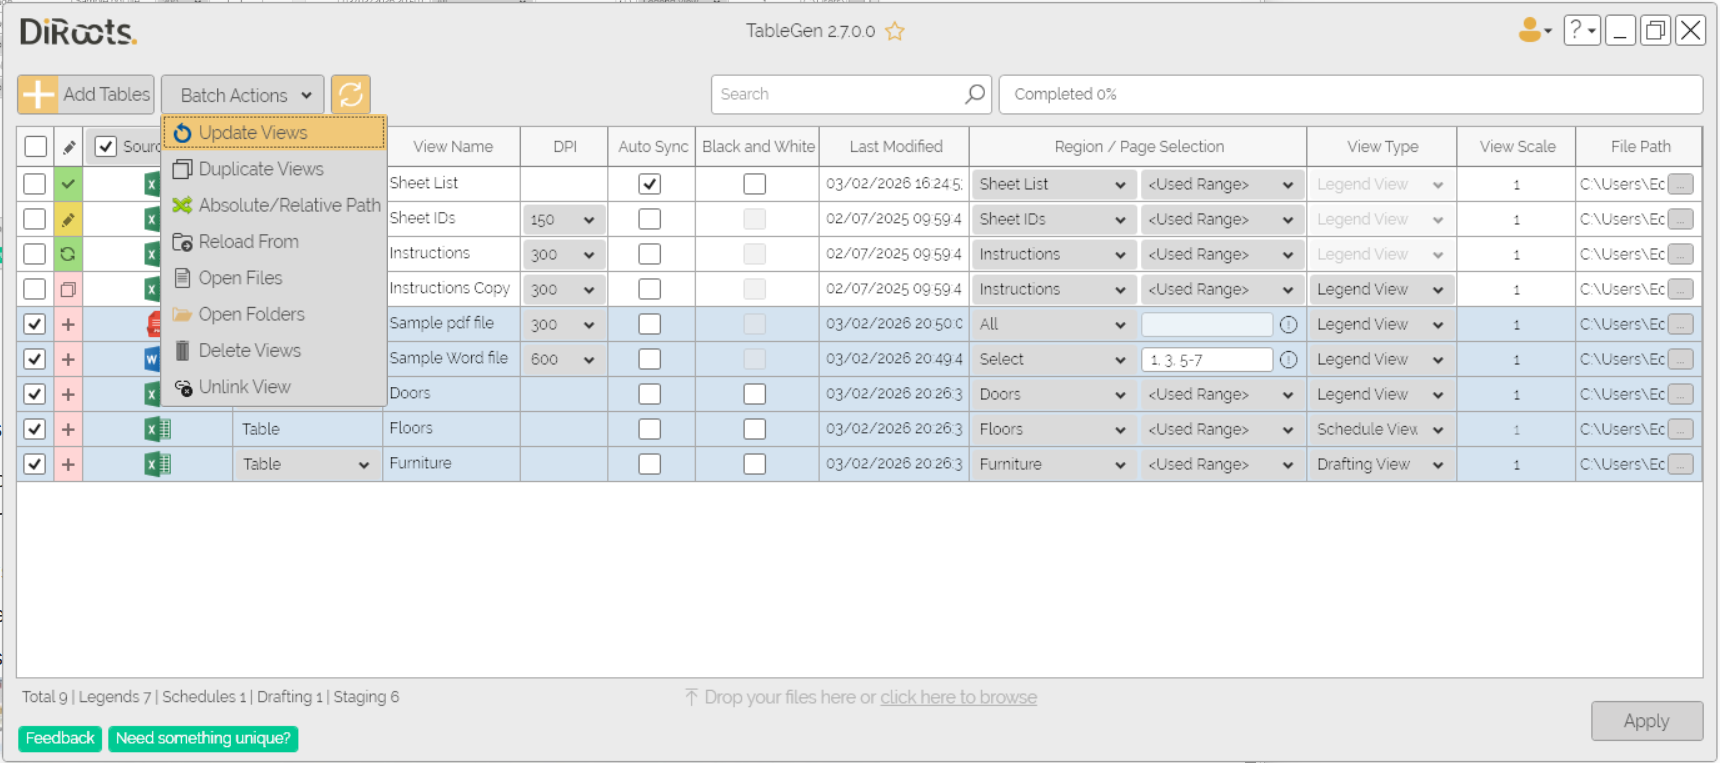Click the favorite star beside TableGen 2.7.0.0

(895, 32)
